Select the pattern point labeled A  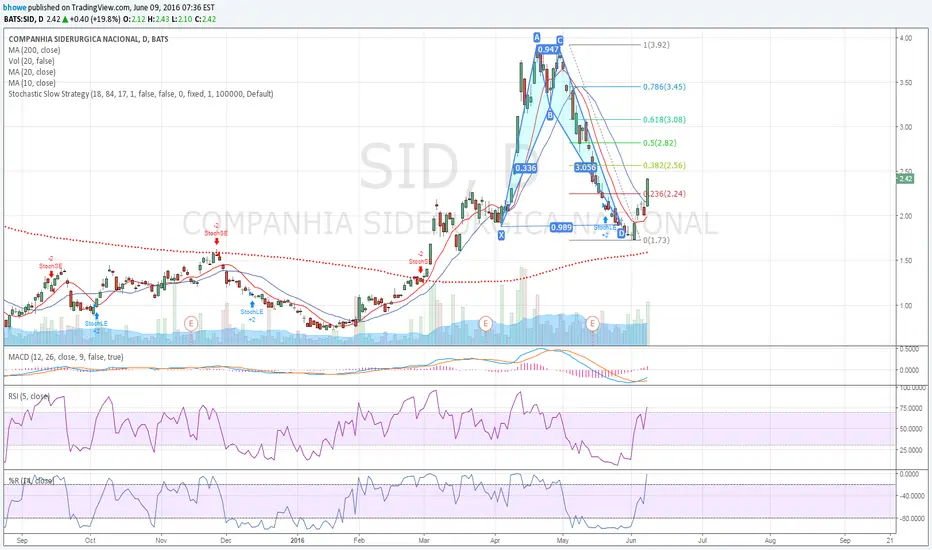click(x=536, y=37)
